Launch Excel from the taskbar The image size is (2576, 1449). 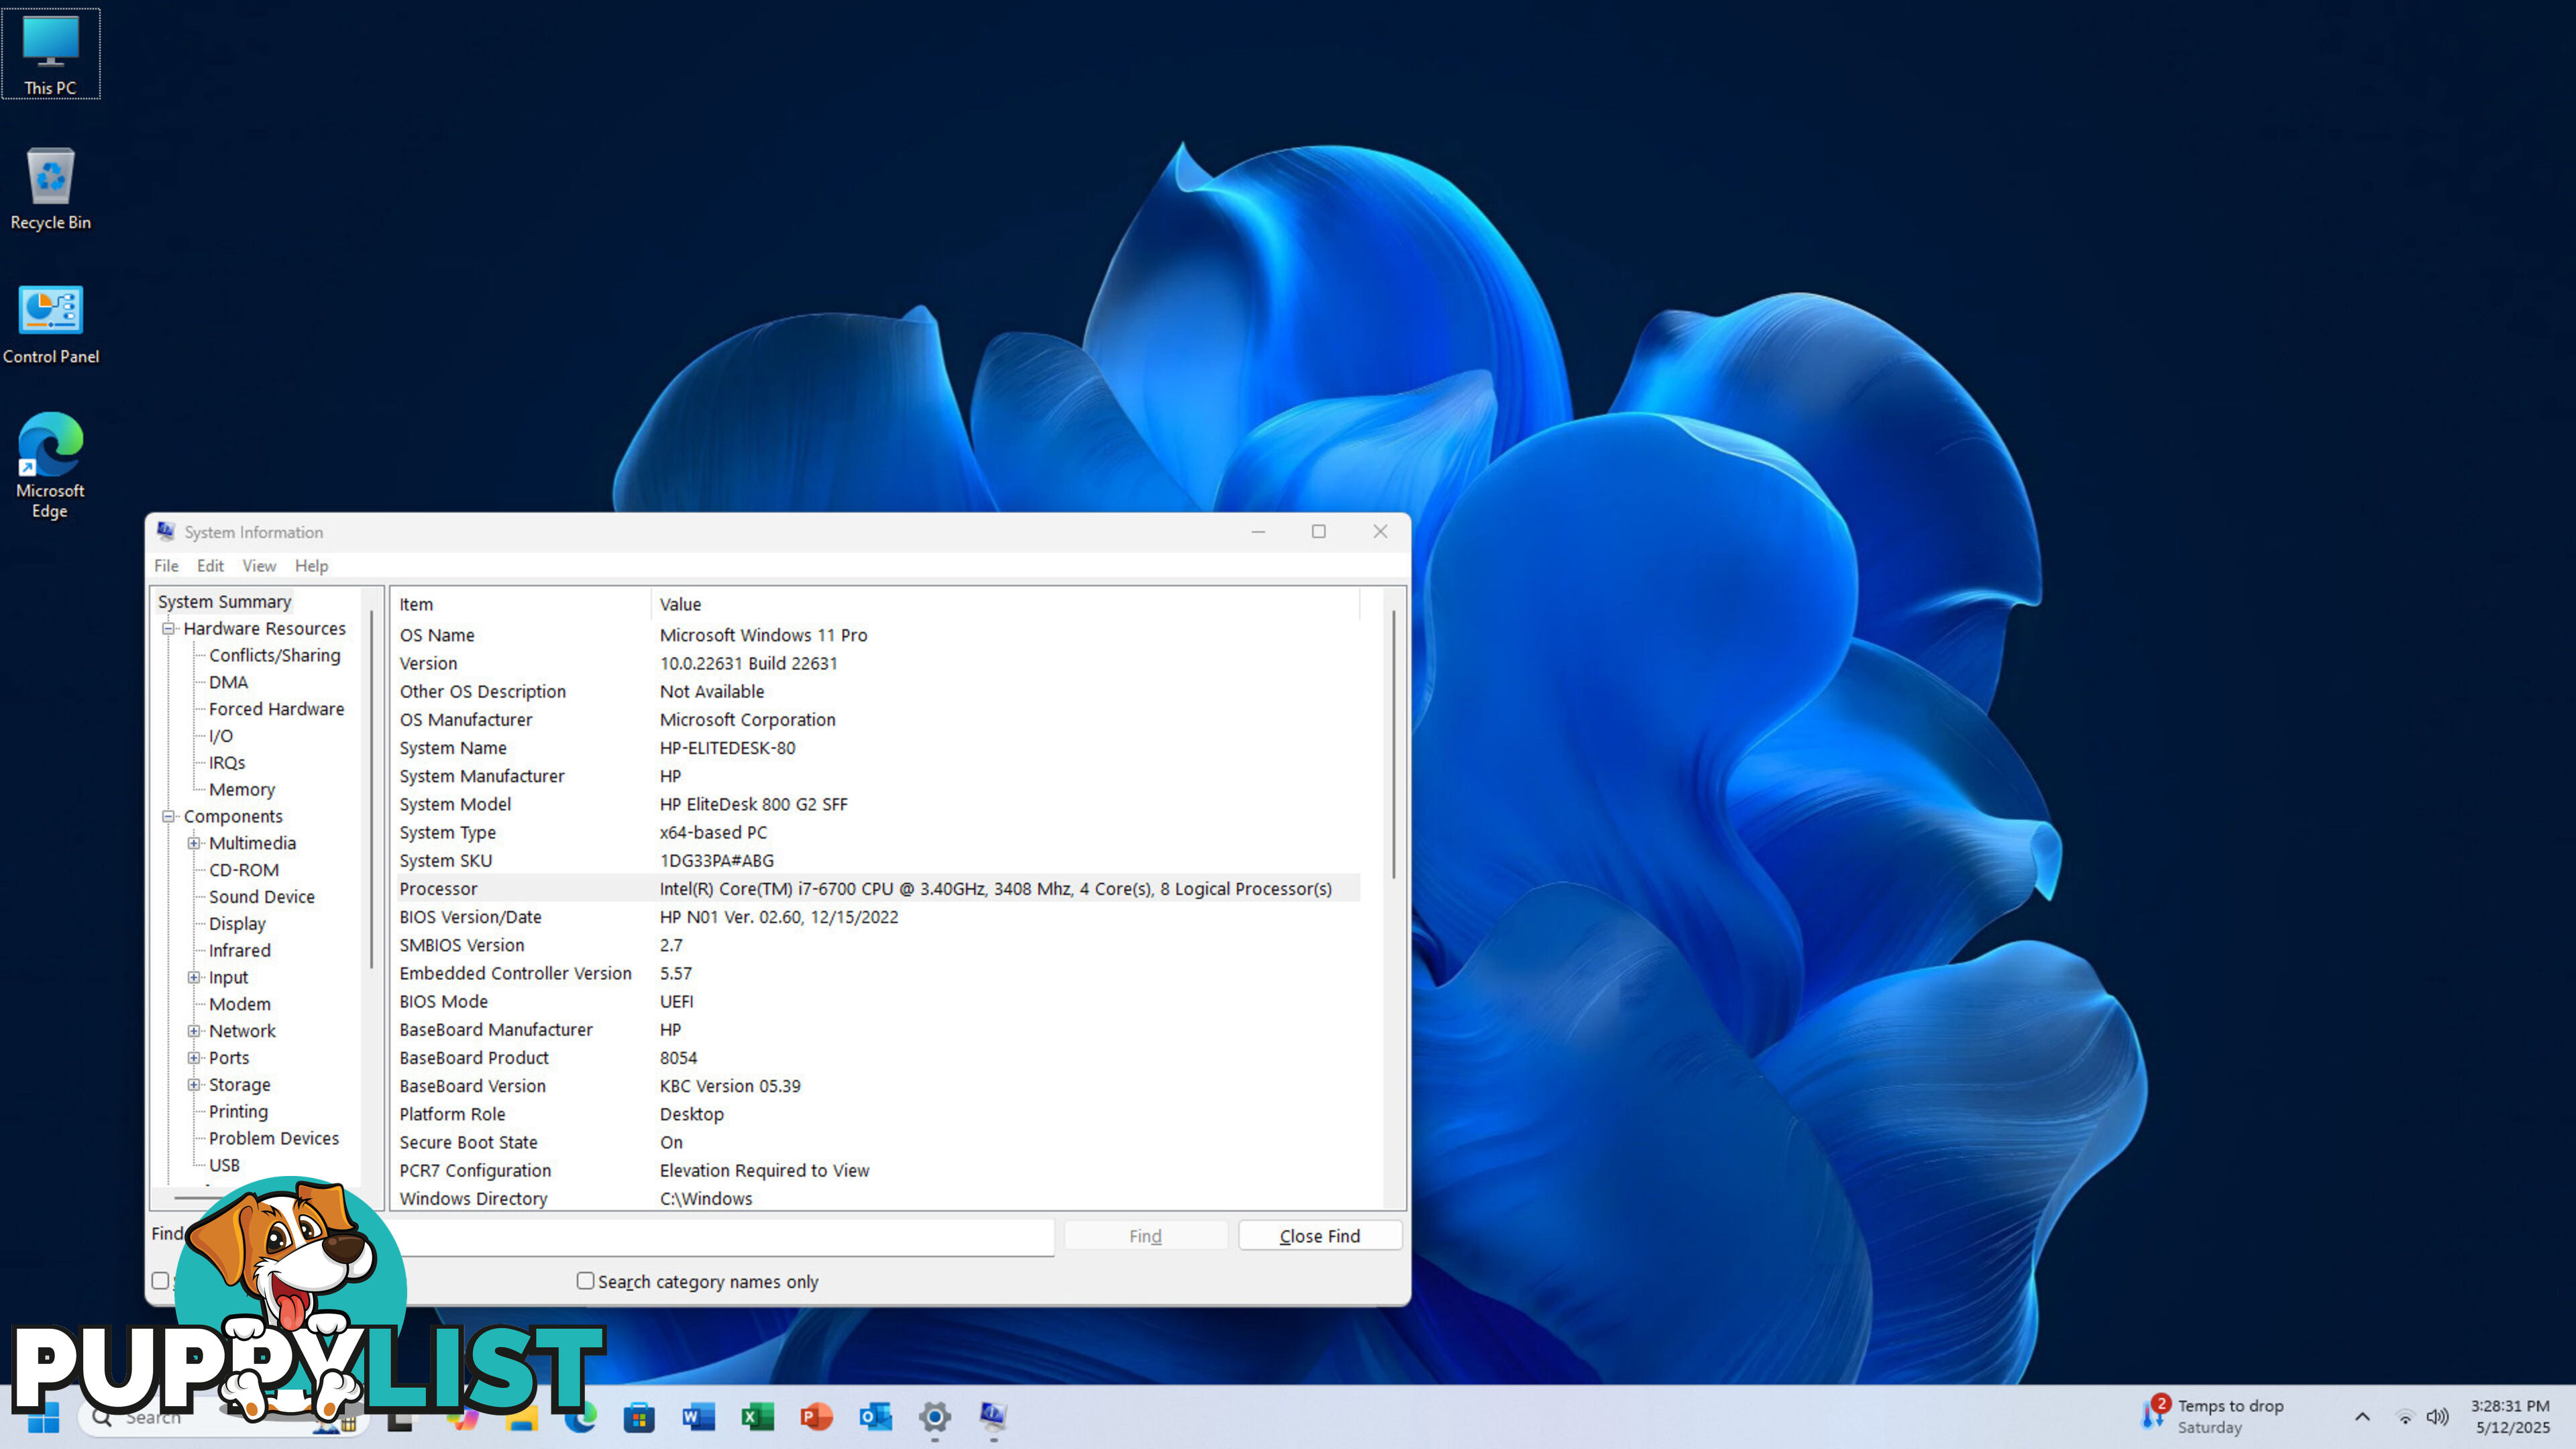[x=757, y=1417]
